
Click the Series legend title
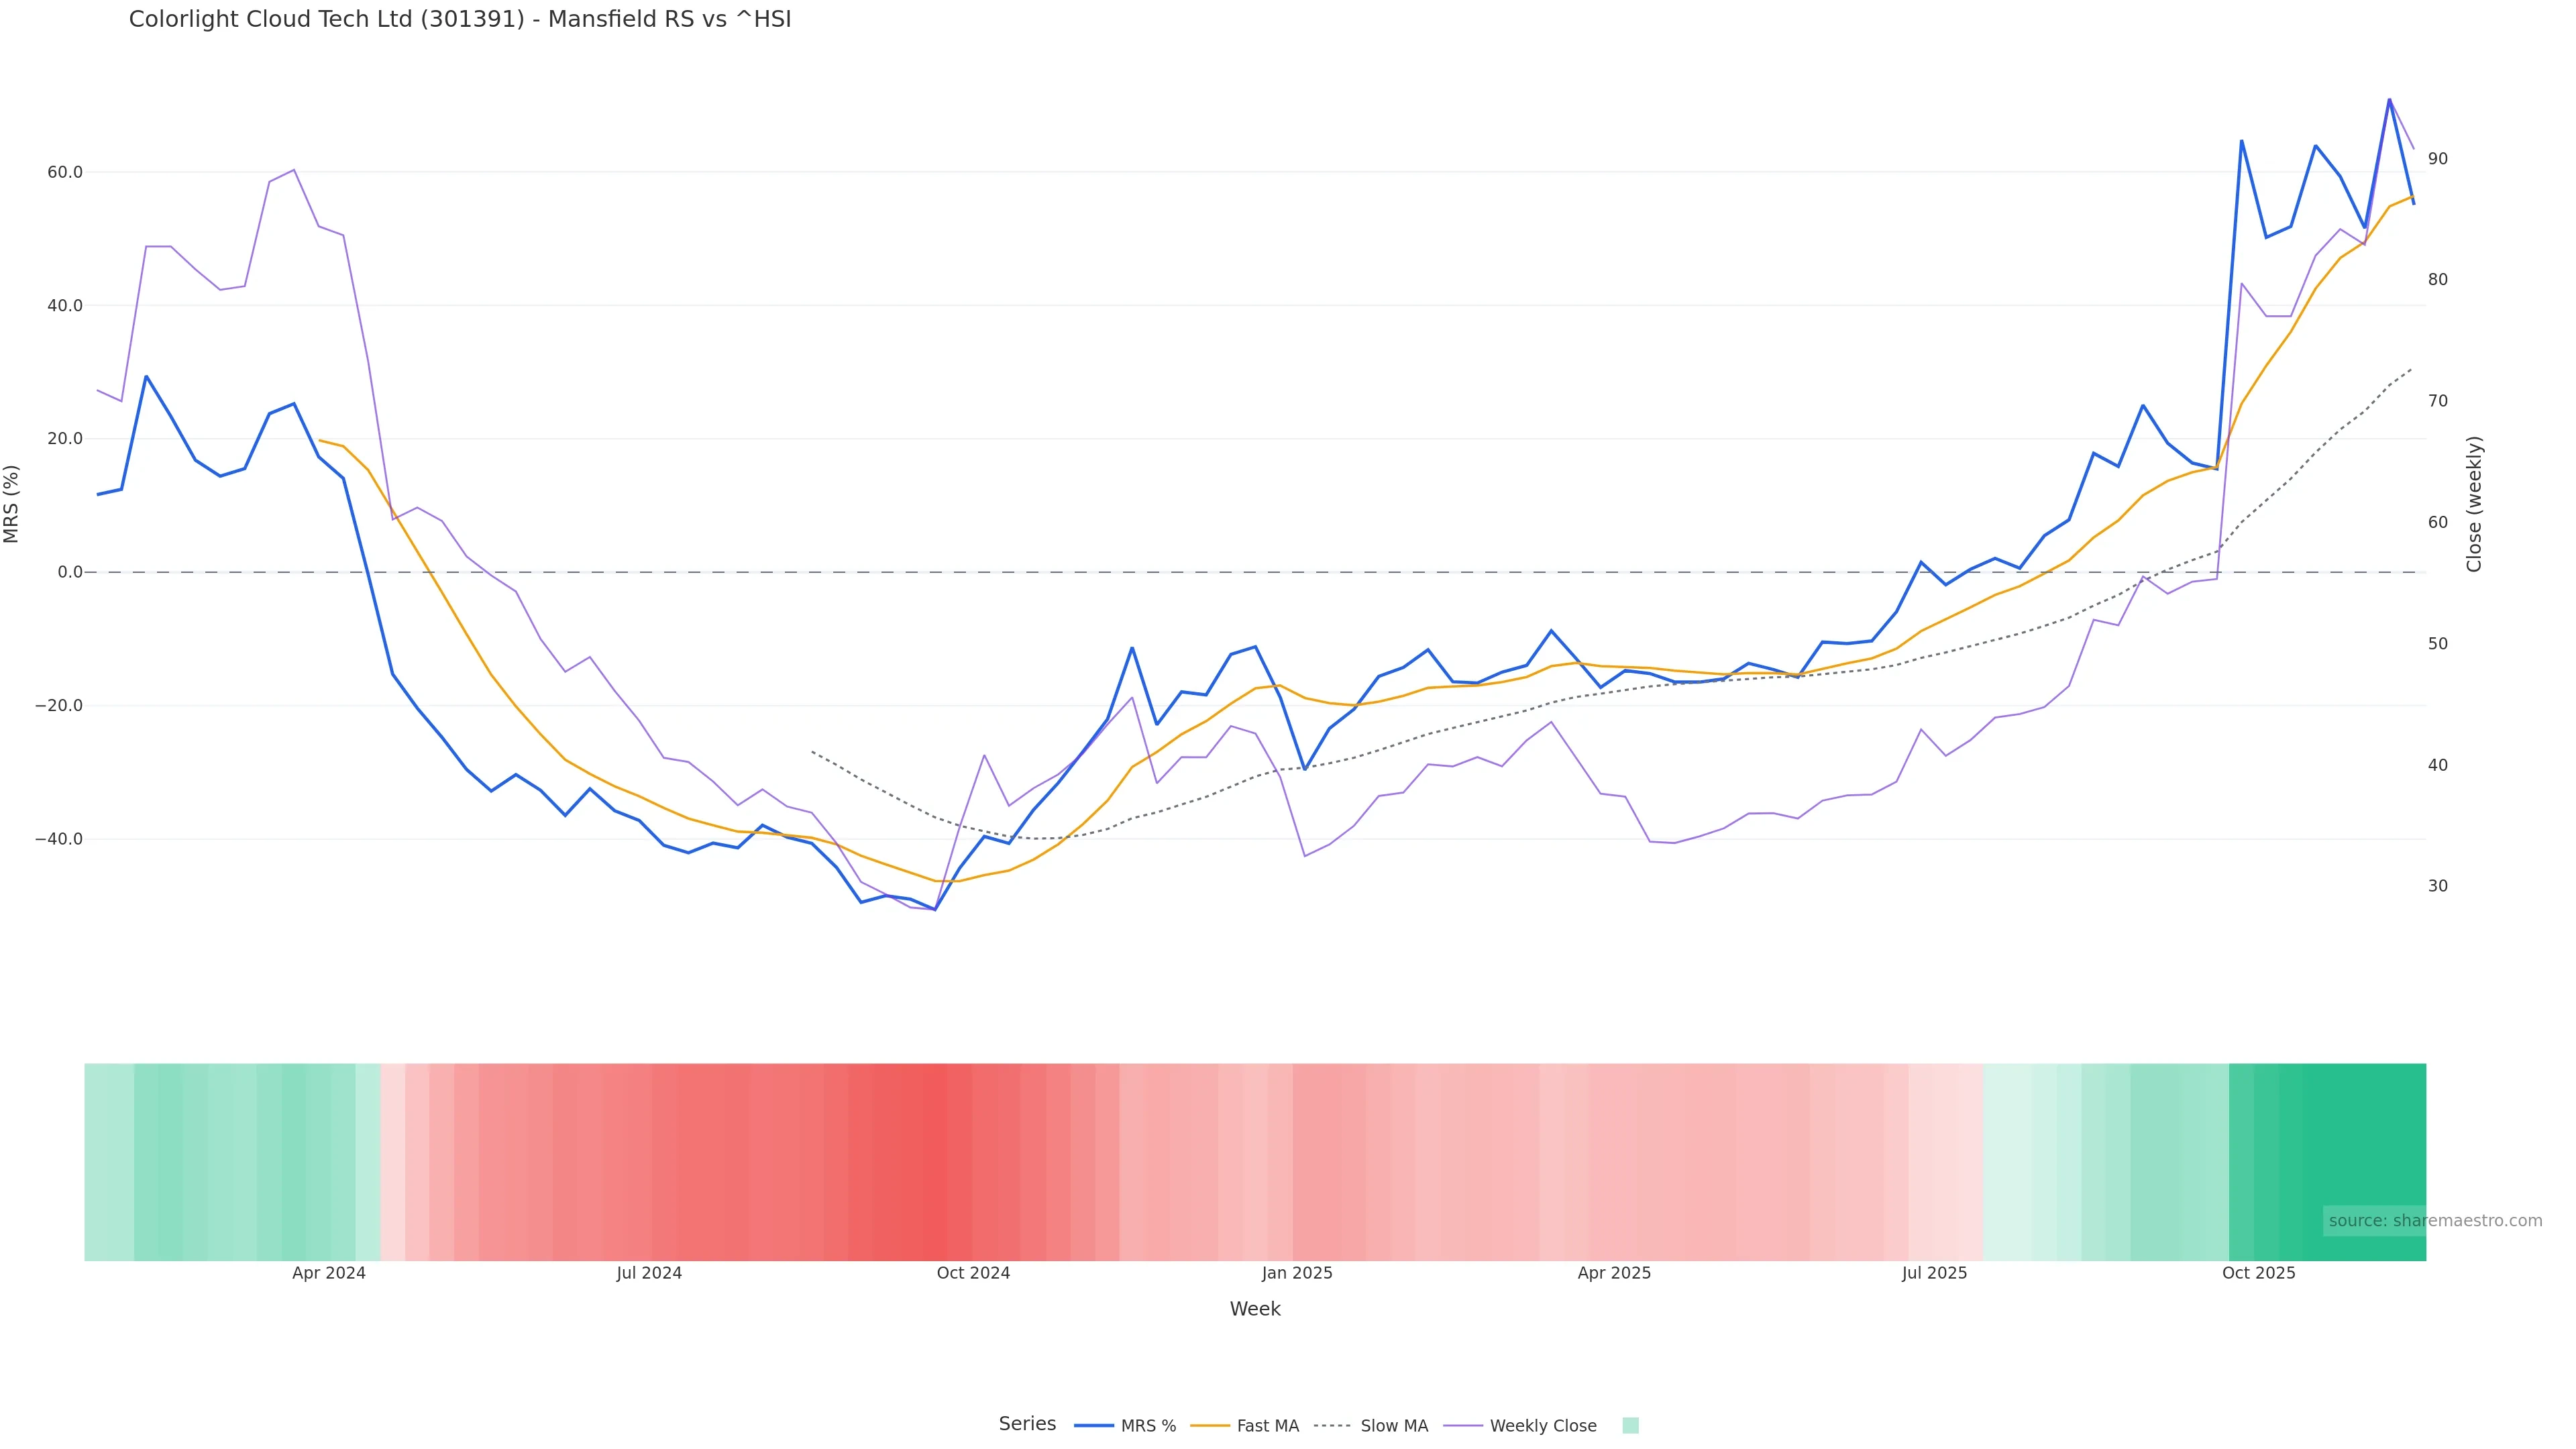1027,1424
